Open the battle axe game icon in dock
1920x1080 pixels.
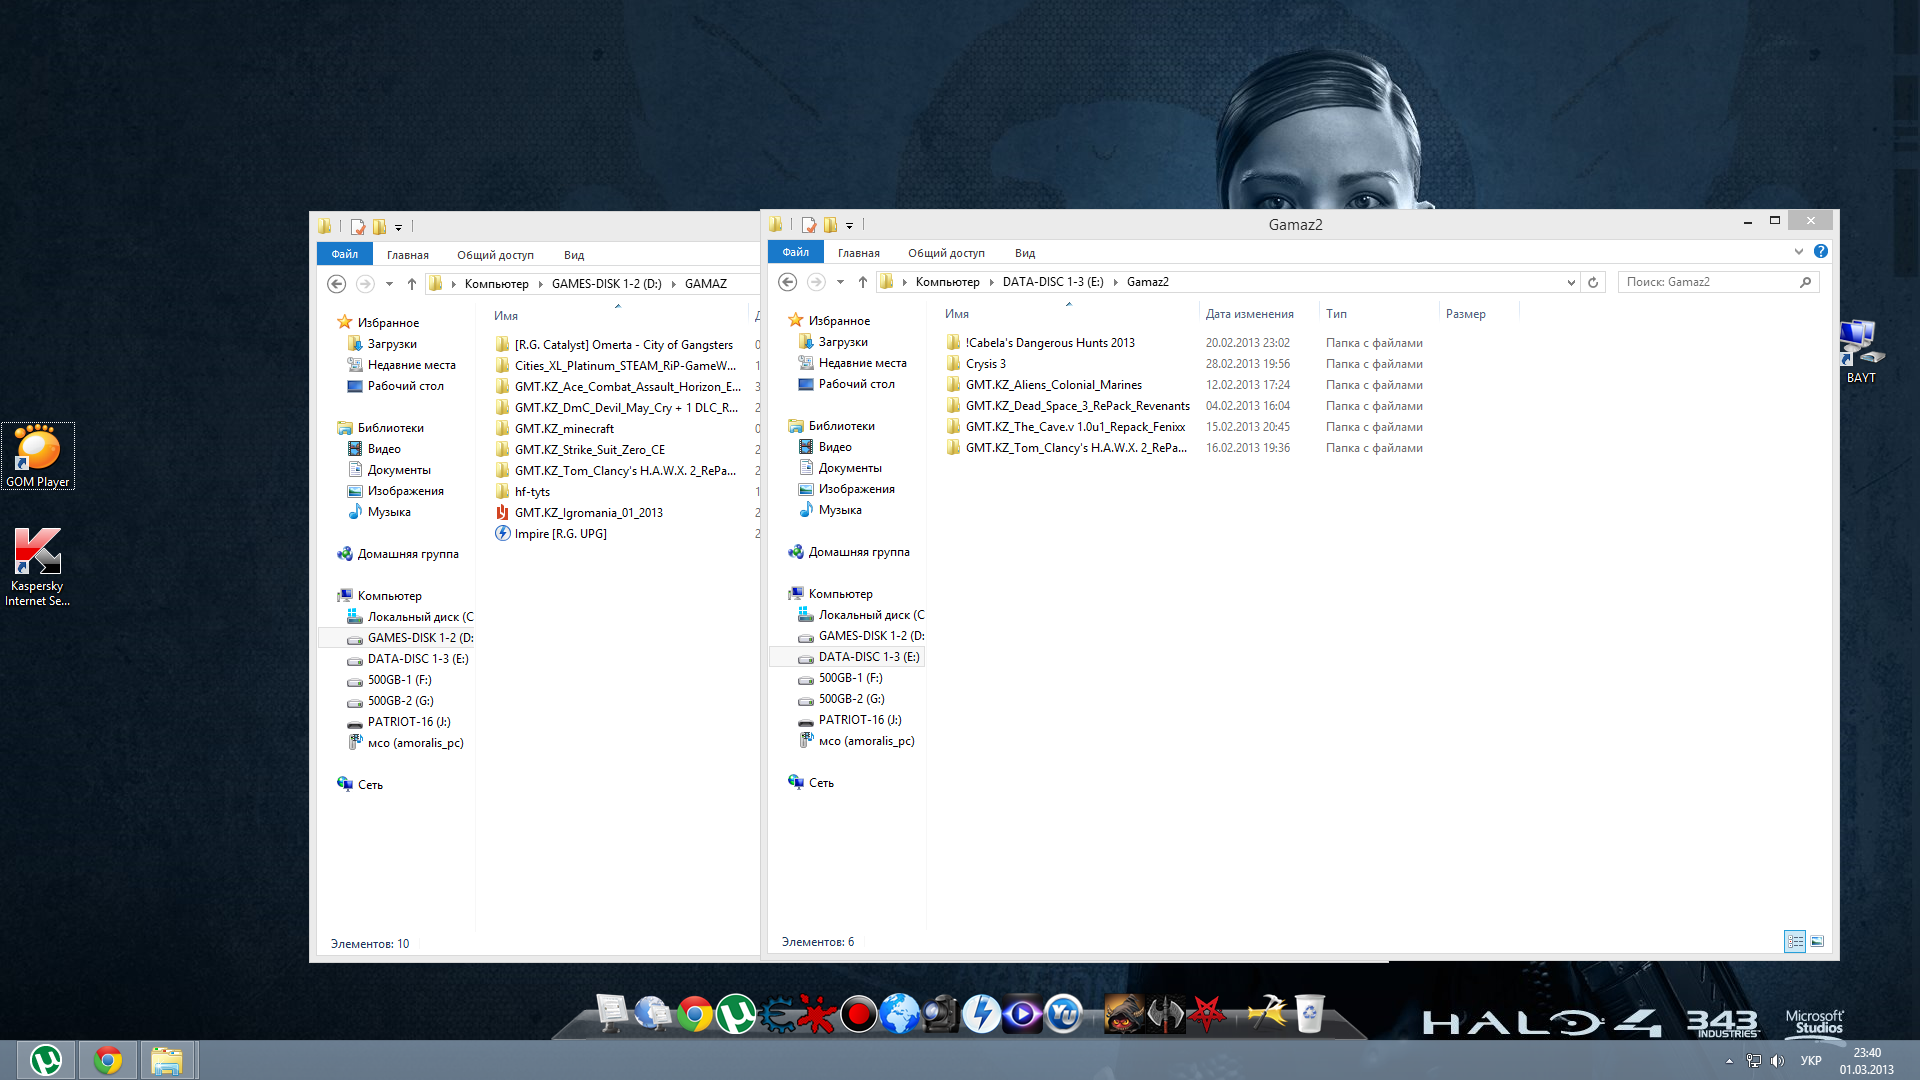point(1165,1014)
